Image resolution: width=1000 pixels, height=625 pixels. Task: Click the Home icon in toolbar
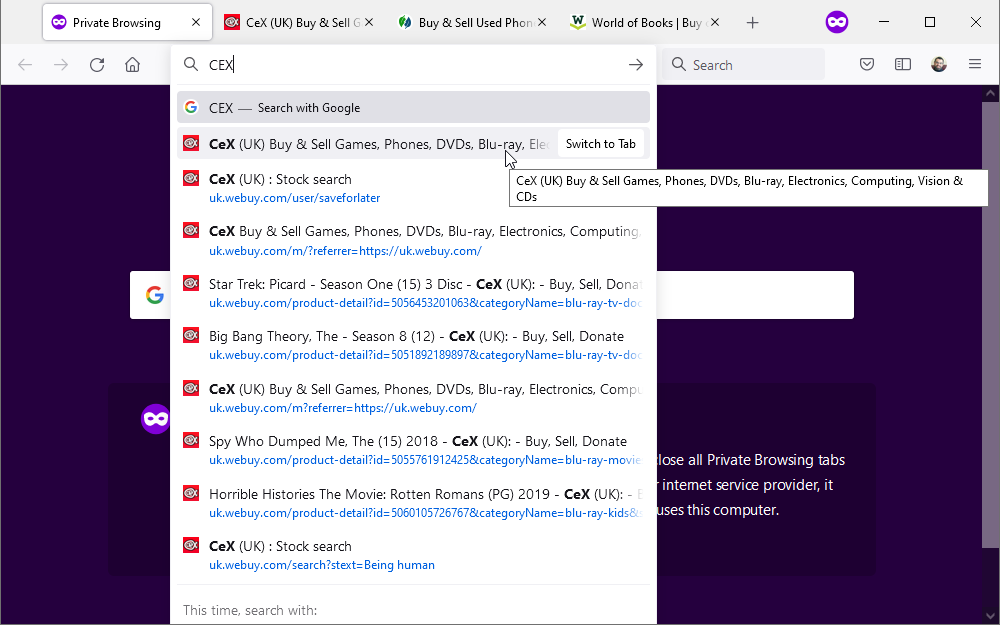coord(132,65)
